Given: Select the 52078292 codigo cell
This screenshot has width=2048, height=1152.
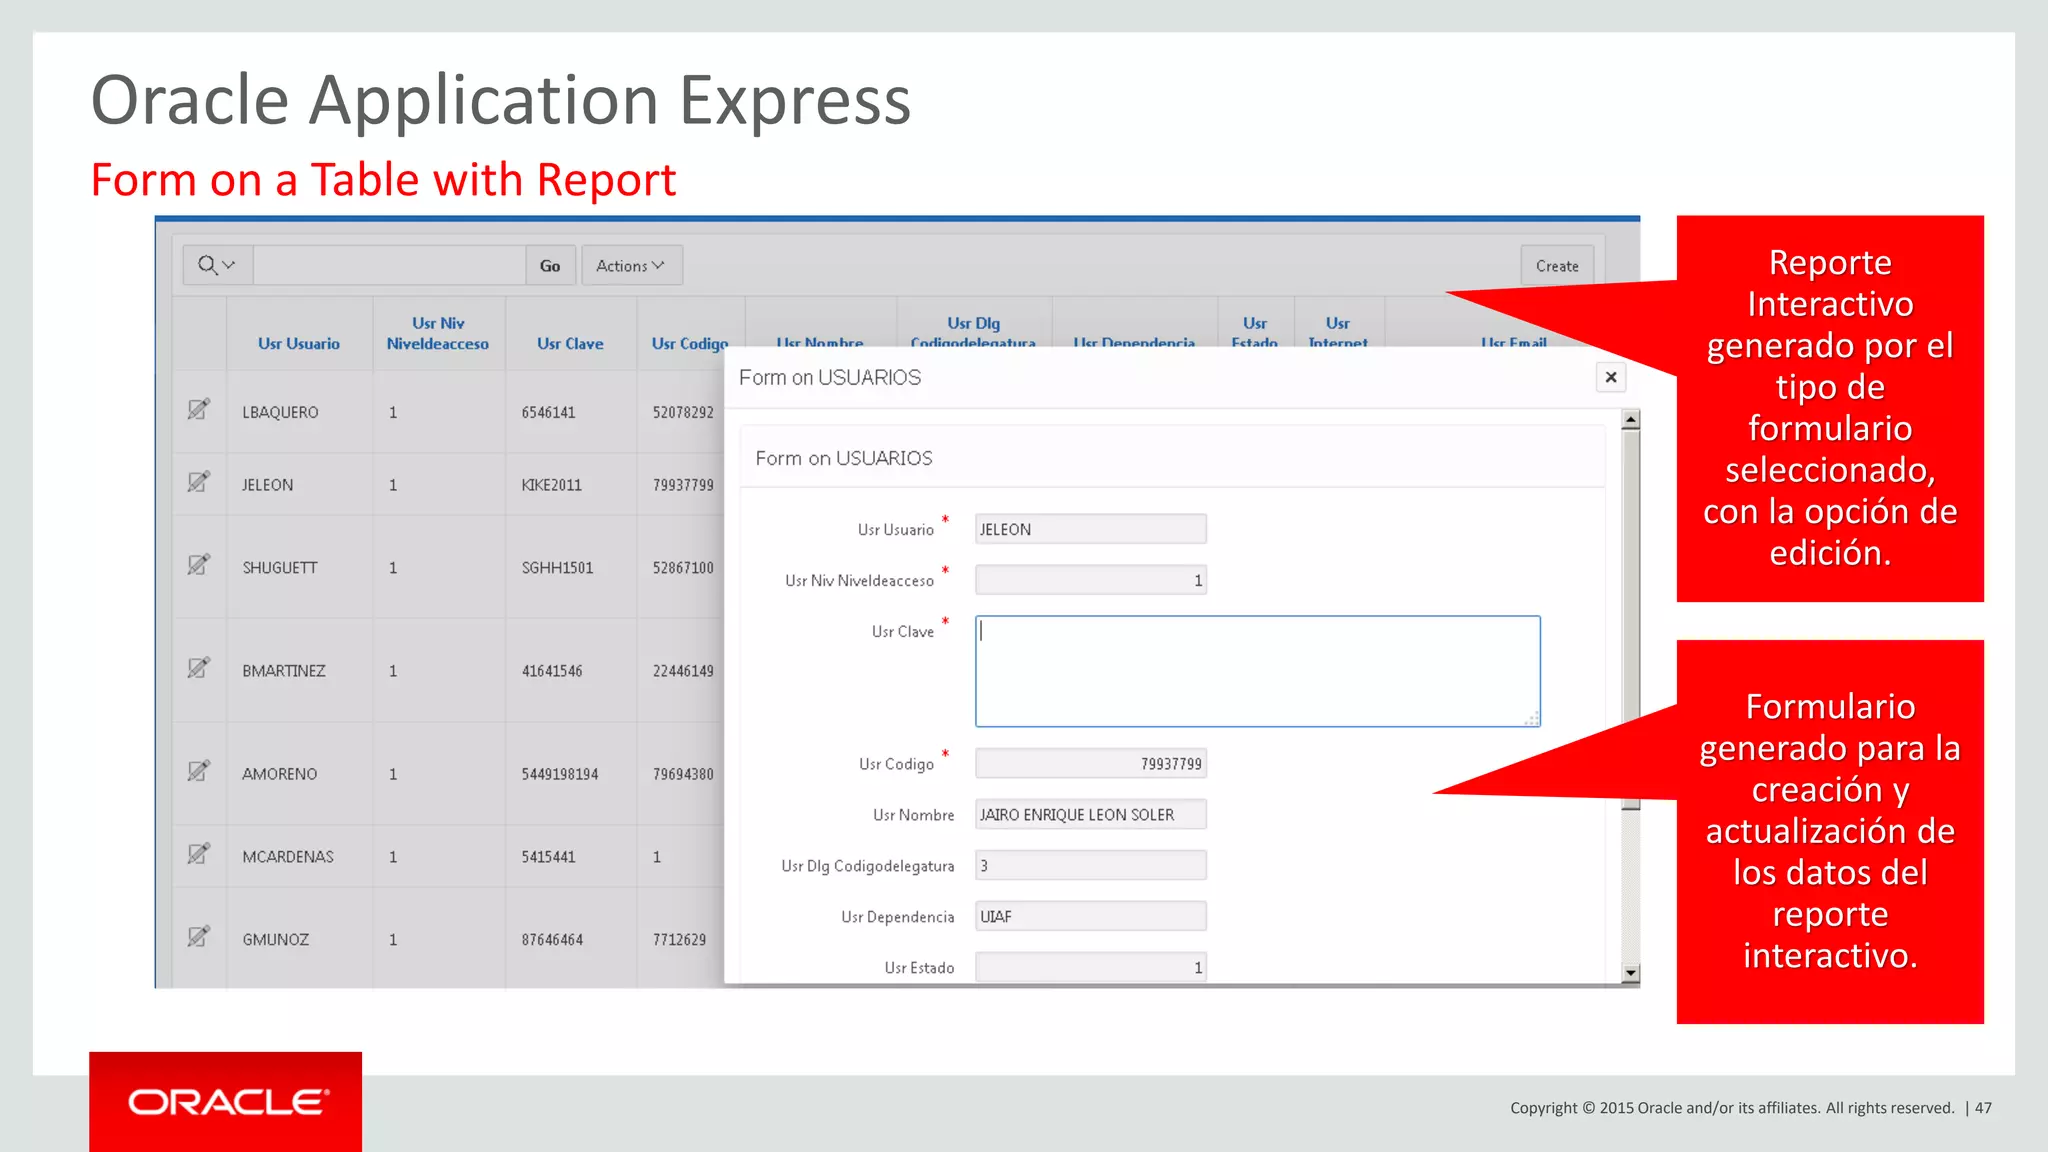Looking at the screenshot, I should pyautogui.click(x=683, y=412).
